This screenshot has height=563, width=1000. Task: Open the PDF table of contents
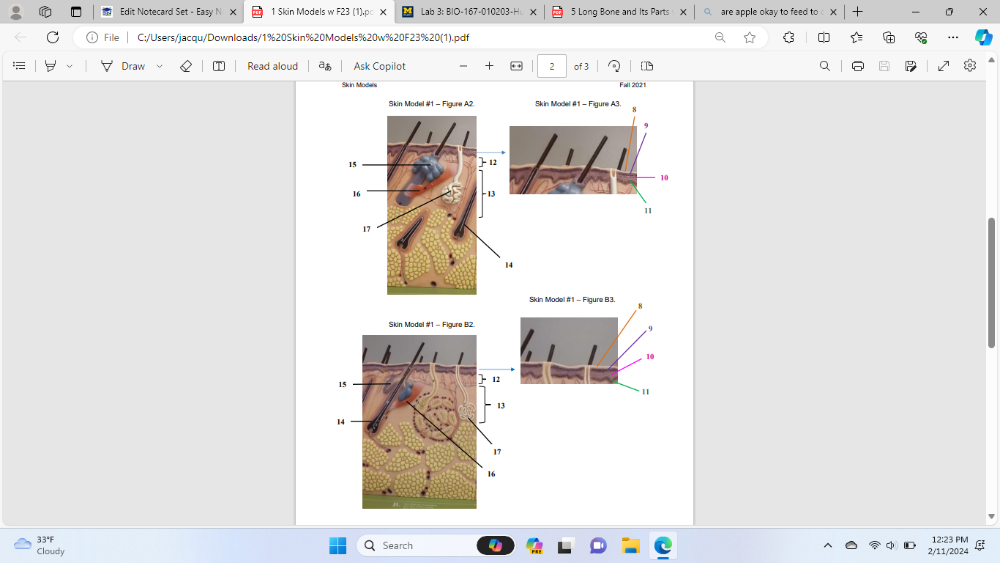click(x=19, y=66)
